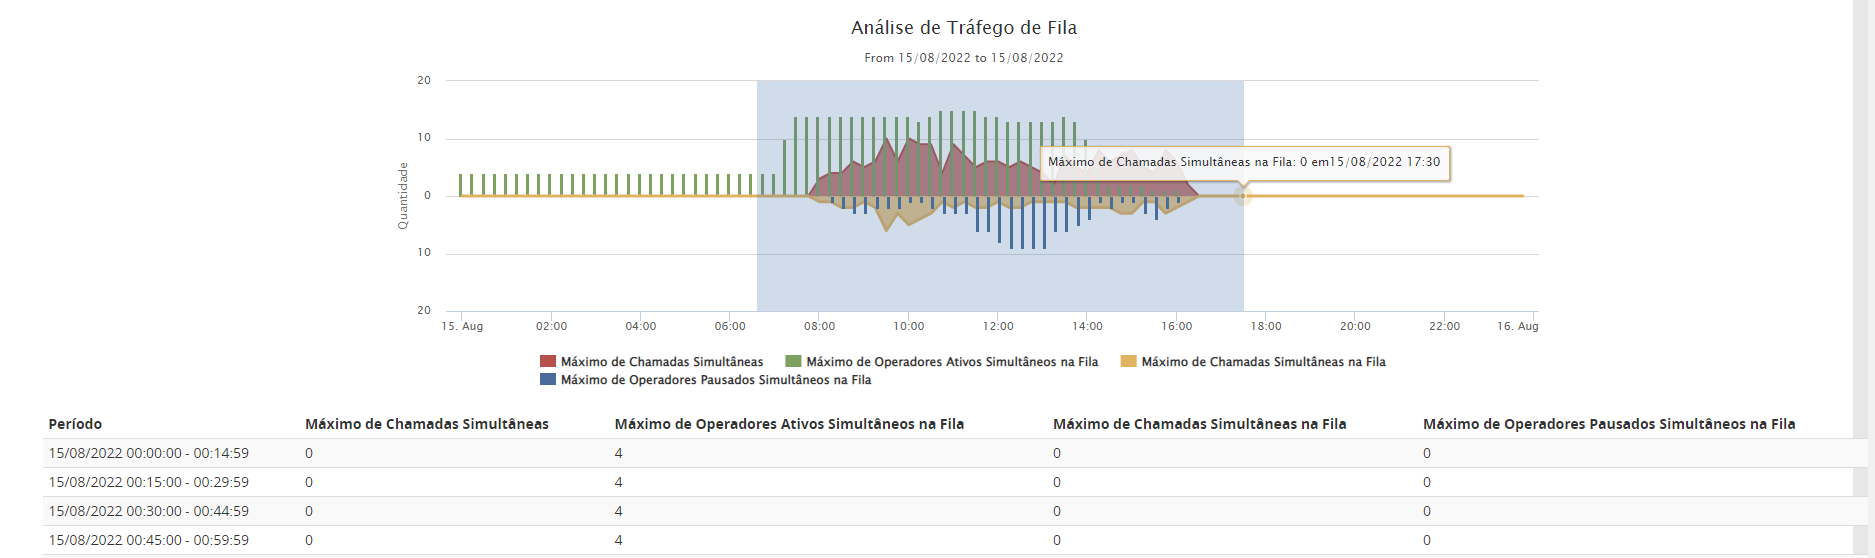Click the subtitle From 15/08/2022 to 15/08/2022
This screenshot has width=1875, height=558.
tap(964, 58)
